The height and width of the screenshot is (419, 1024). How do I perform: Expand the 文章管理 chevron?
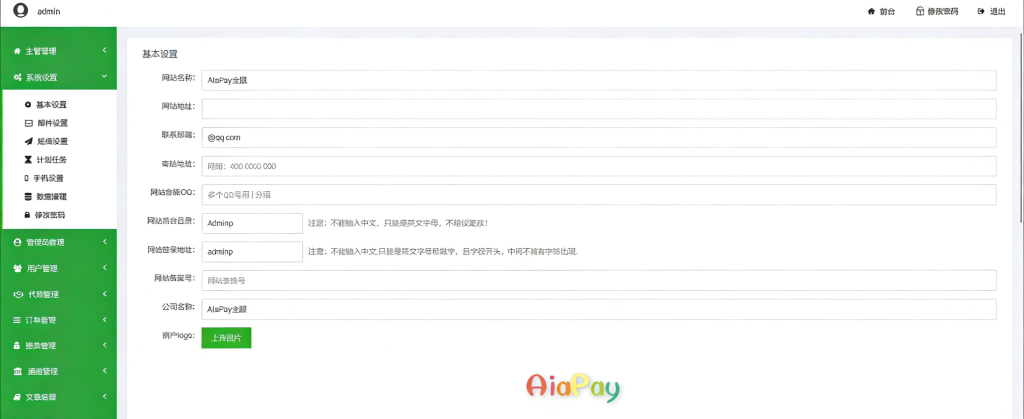pyautogui.click(x=104, y=396)
